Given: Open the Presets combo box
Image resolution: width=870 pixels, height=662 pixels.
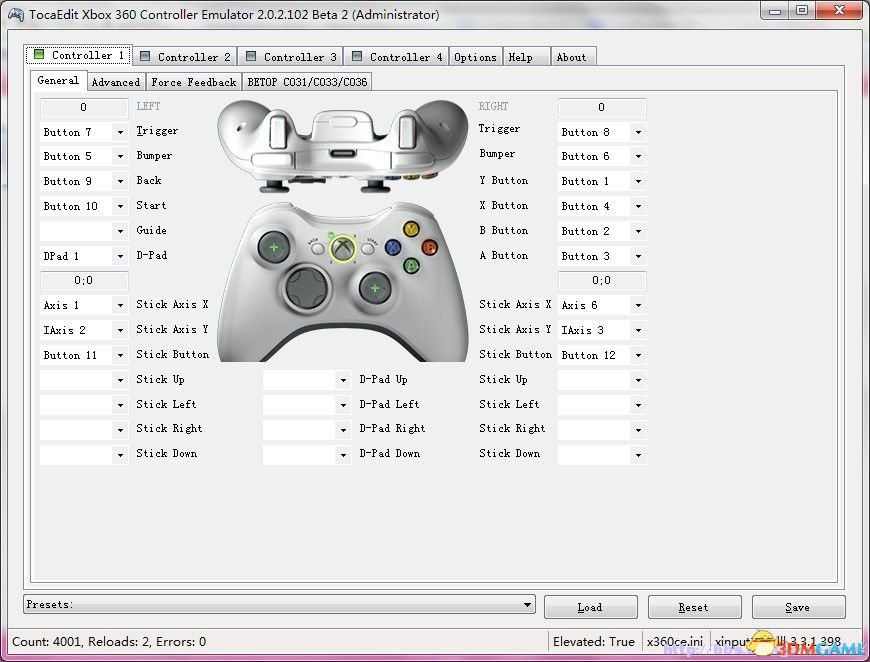Looking at the screenshot, I should (x=279, y=604).
